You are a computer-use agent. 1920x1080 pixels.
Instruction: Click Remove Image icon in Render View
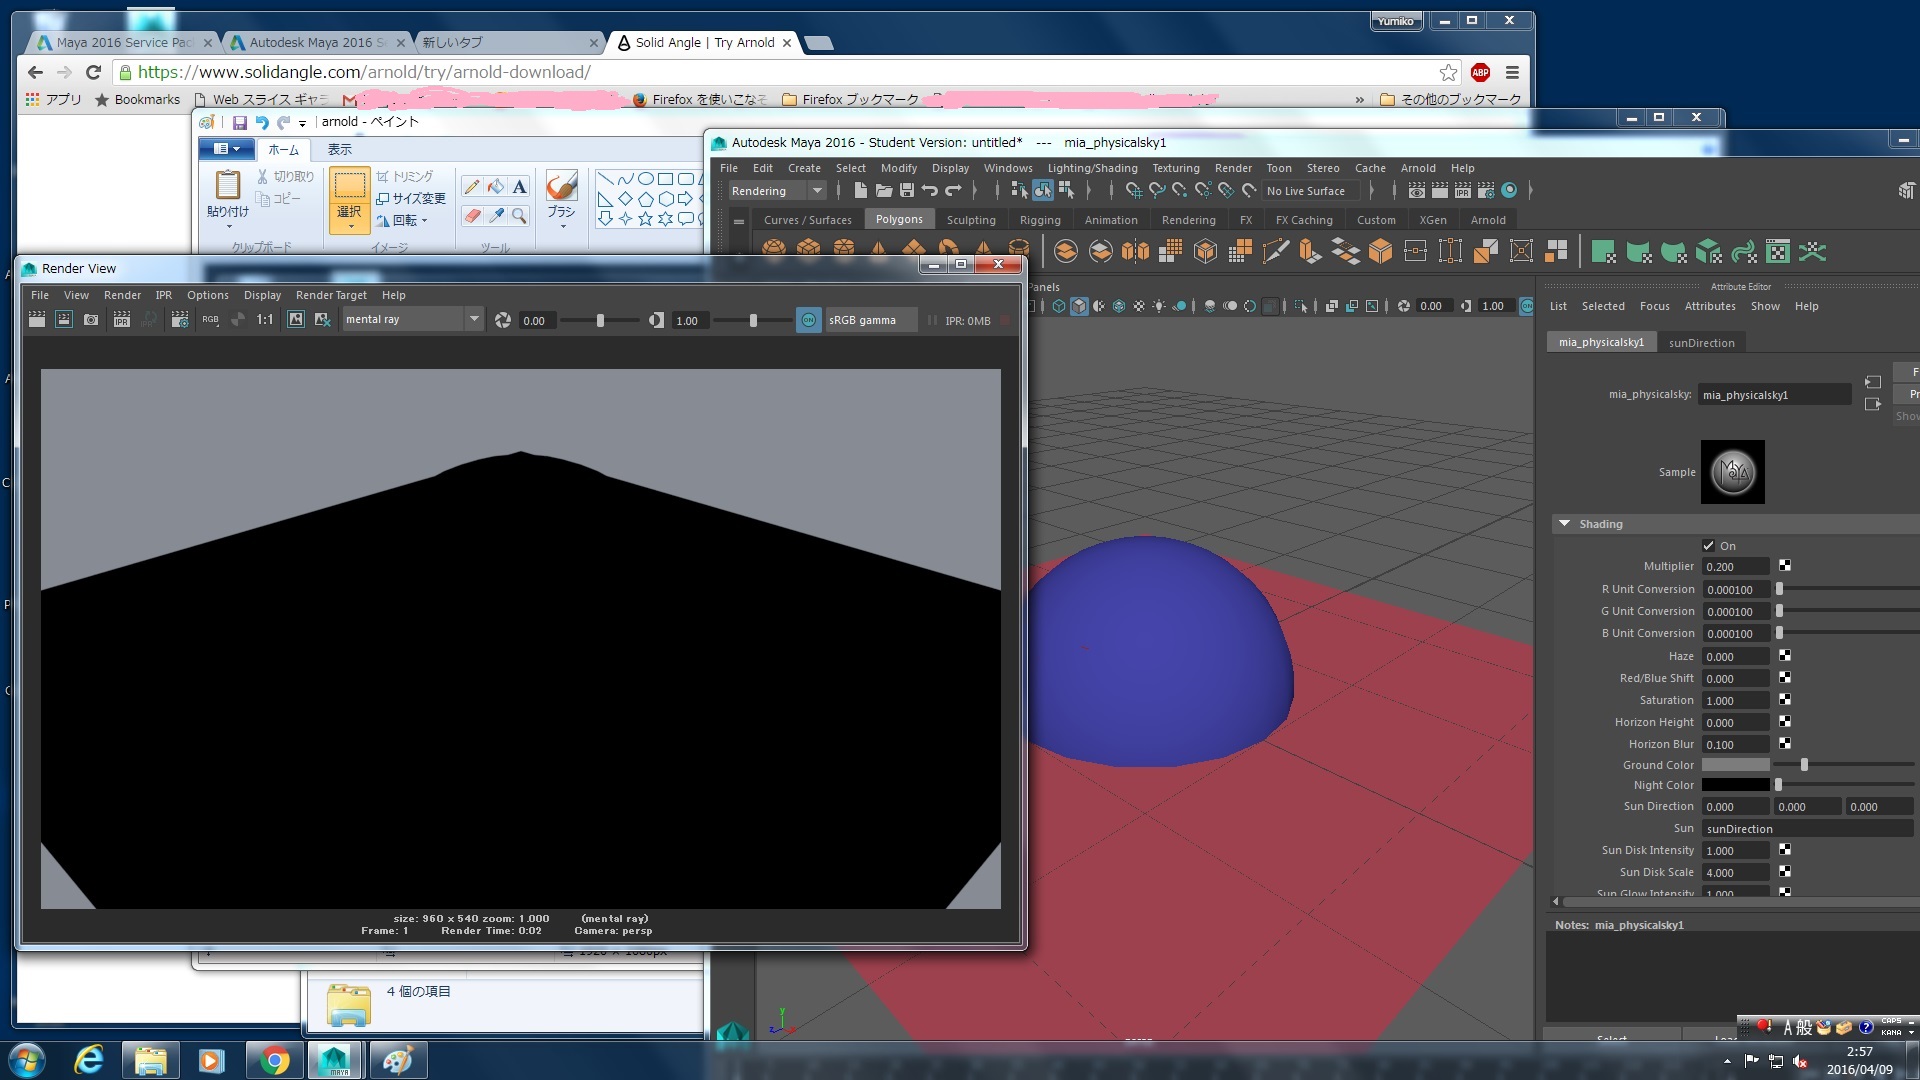click(x=322, y=320)
